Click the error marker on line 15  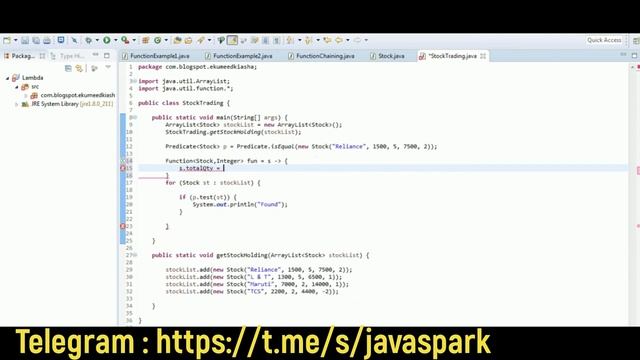pos(122,168)
